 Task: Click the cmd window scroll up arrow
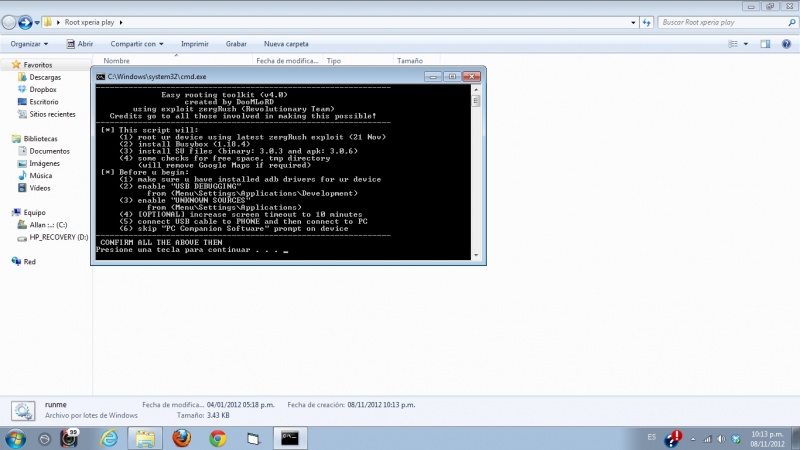tap(476, 89)
